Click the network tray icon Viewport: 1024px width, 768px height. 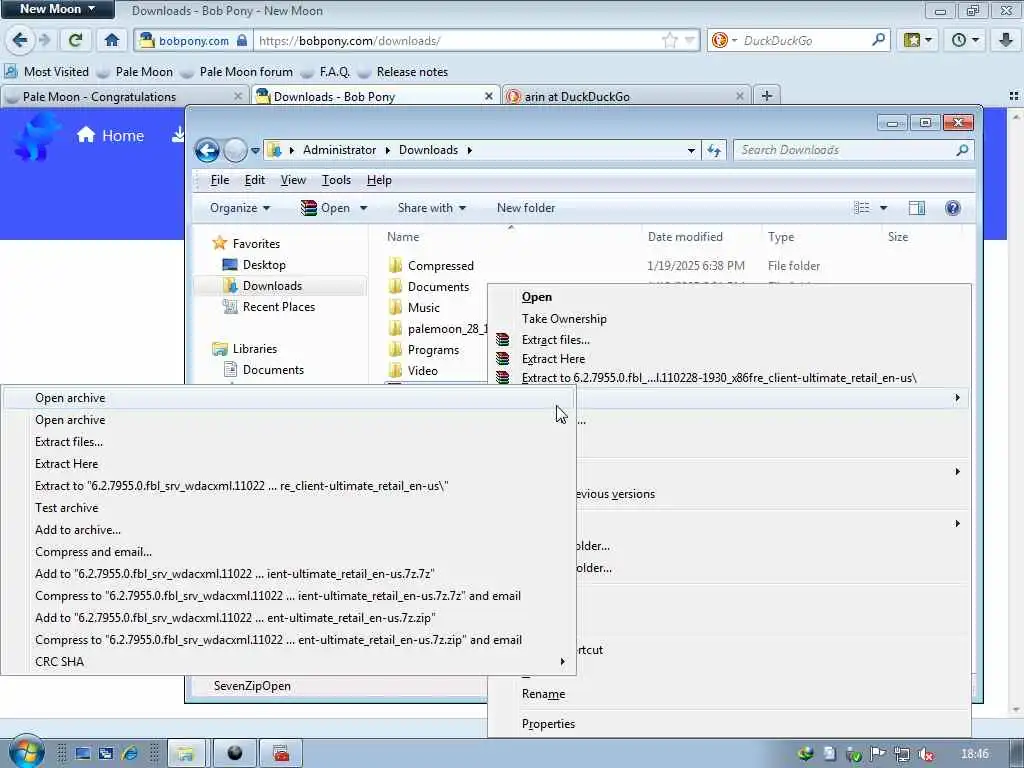[901, 754]
